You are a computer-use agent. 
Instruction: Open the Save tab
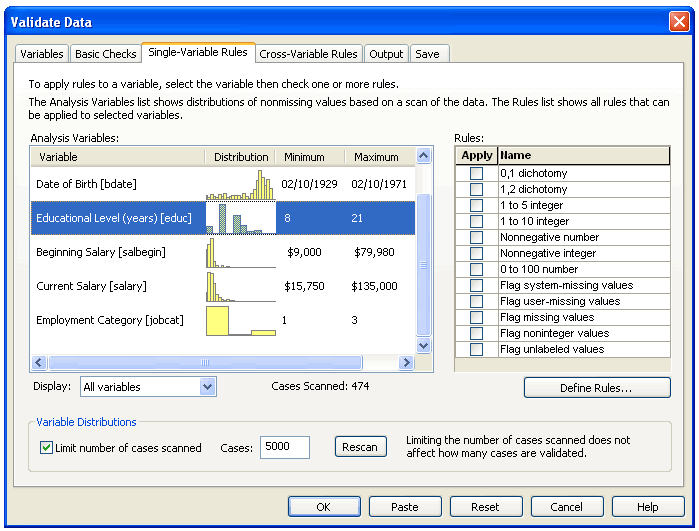(428, 54)
